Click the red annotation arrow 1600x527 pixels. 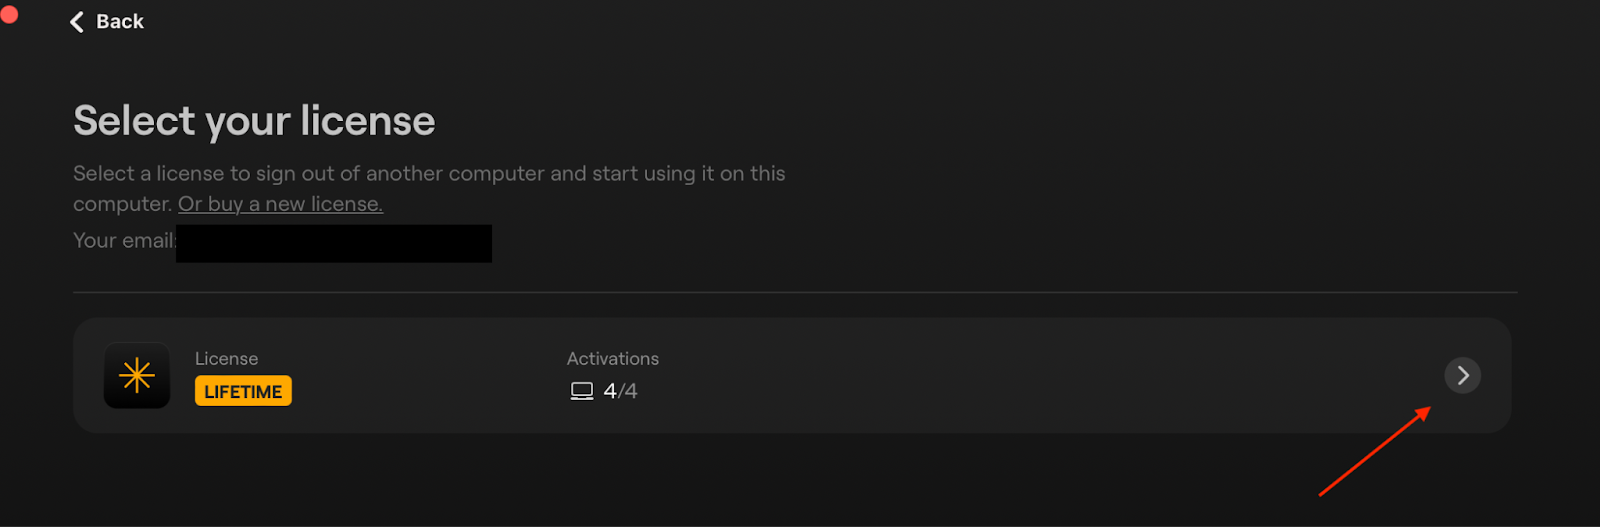[1375, 451]
